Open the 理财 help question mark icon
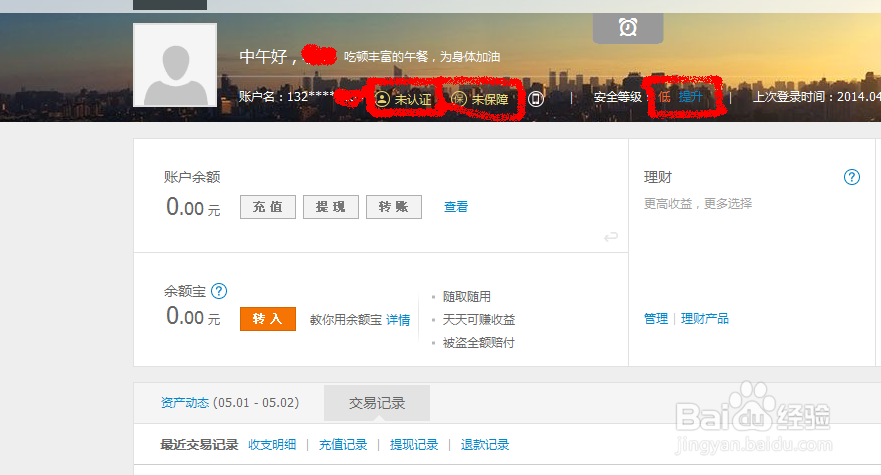This screenshot has width=881, height=475. coord(852,177)
